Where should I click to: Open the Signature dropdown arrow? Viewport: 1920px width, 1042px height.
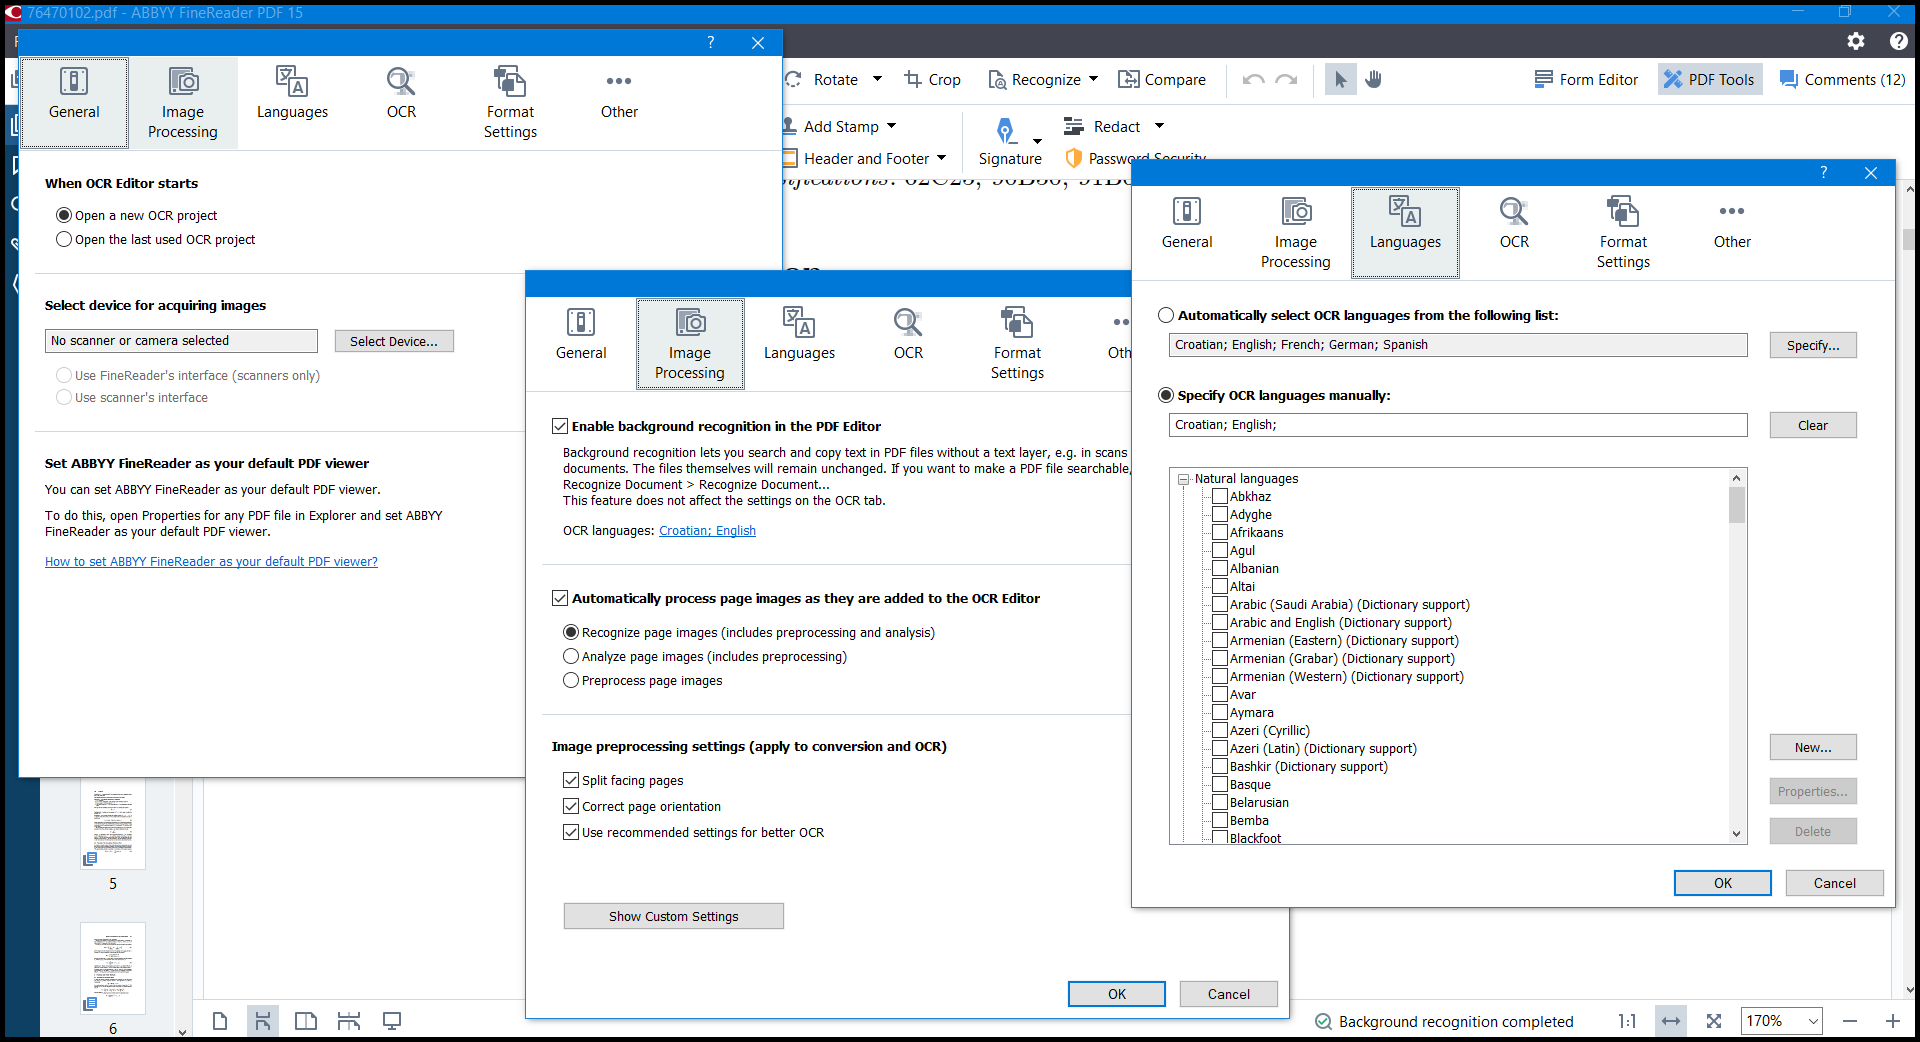click(x=1037, y=141)
